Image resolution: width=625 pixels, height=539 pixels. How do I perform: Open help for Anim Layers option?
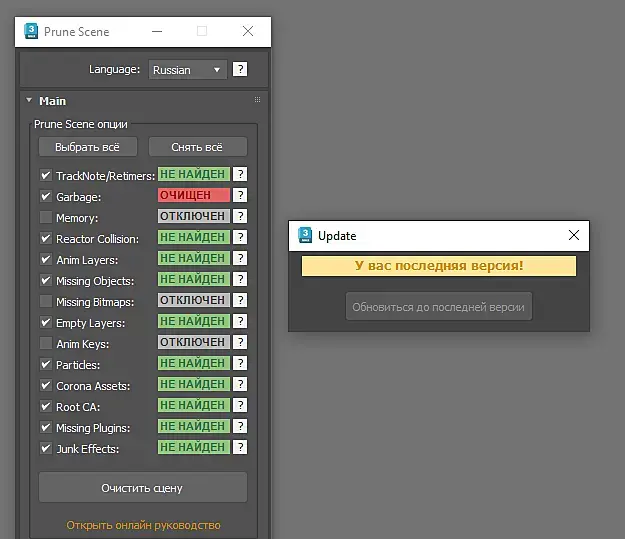click(240, 258)
